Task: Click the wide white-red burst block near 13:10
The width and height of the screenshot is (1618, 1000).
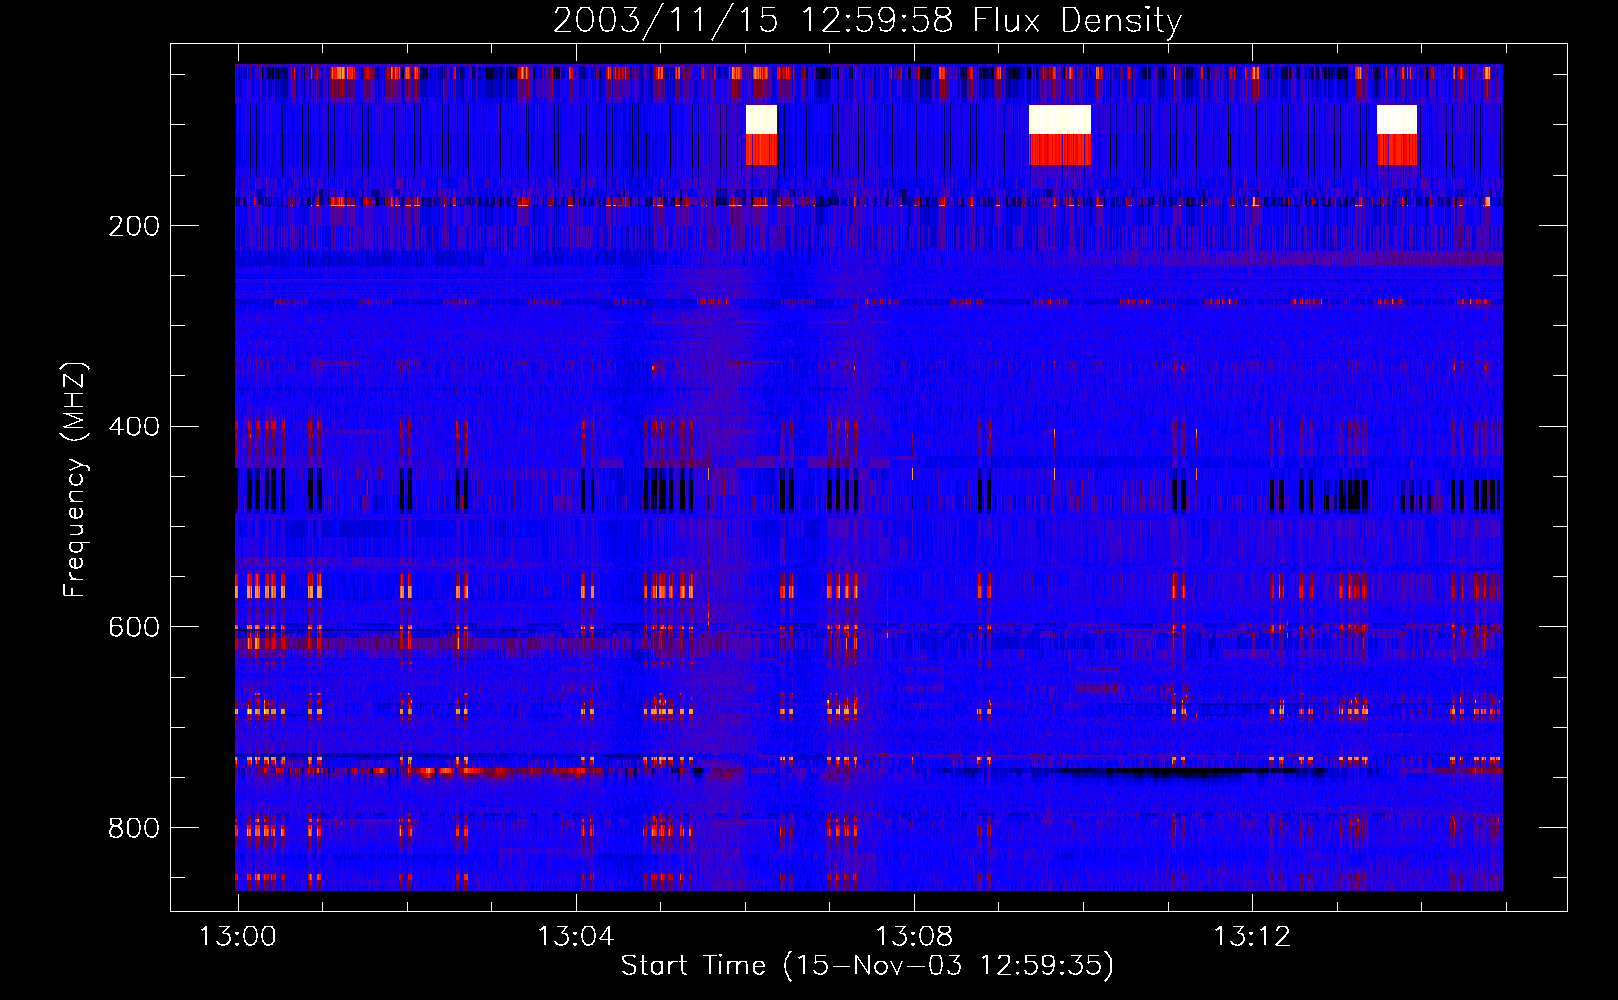Action: [1060, 135]
